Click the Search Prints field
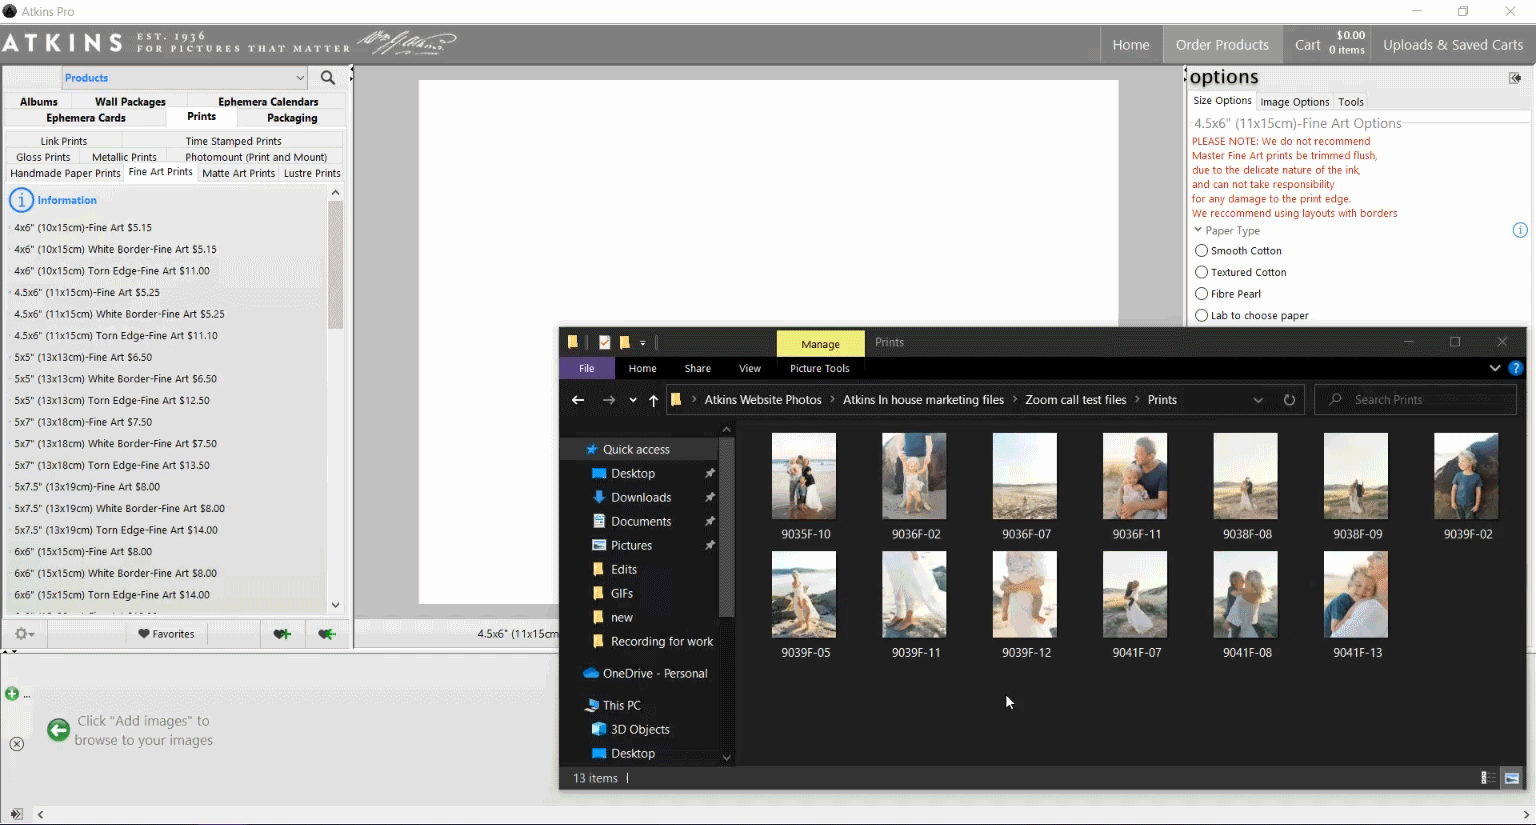The image size is (1536, 825). coord(1415,400)
